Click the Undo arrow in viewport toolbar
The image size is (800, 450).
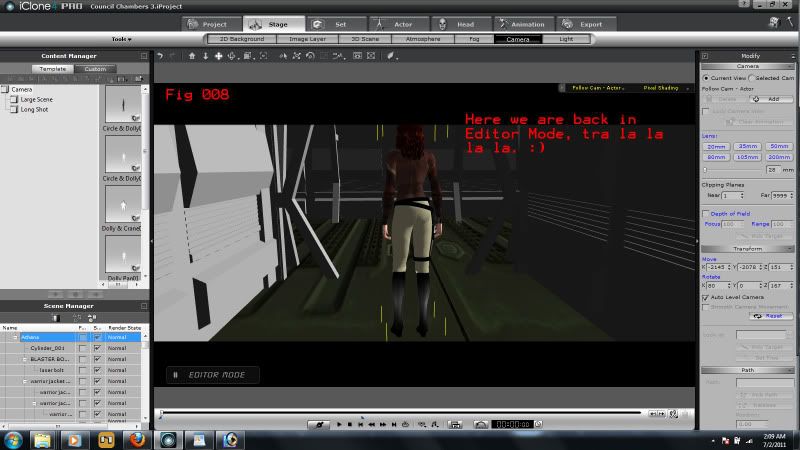[x=160, y=56]
